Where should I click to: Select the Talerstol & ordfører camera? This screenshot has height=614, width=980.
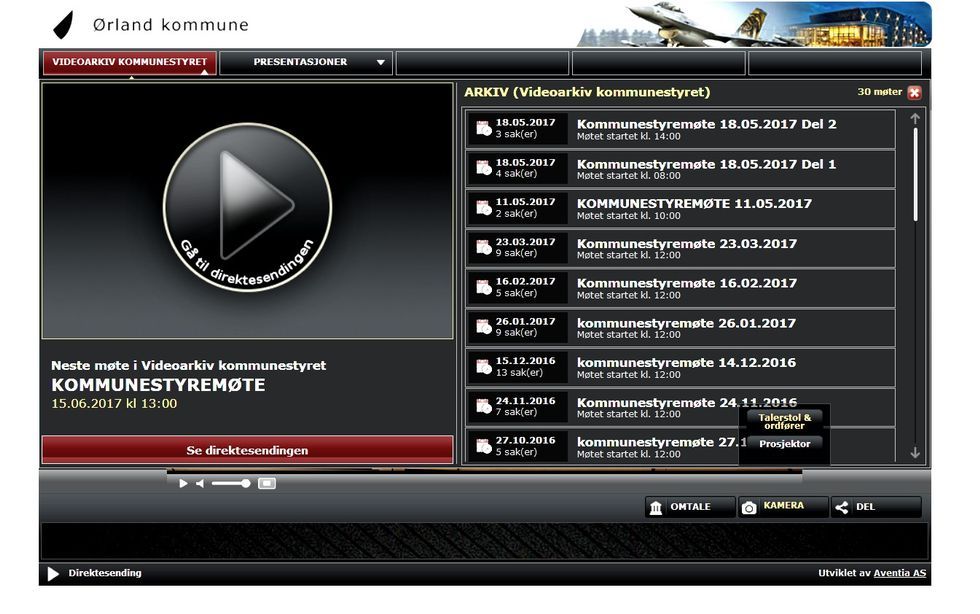785,421
